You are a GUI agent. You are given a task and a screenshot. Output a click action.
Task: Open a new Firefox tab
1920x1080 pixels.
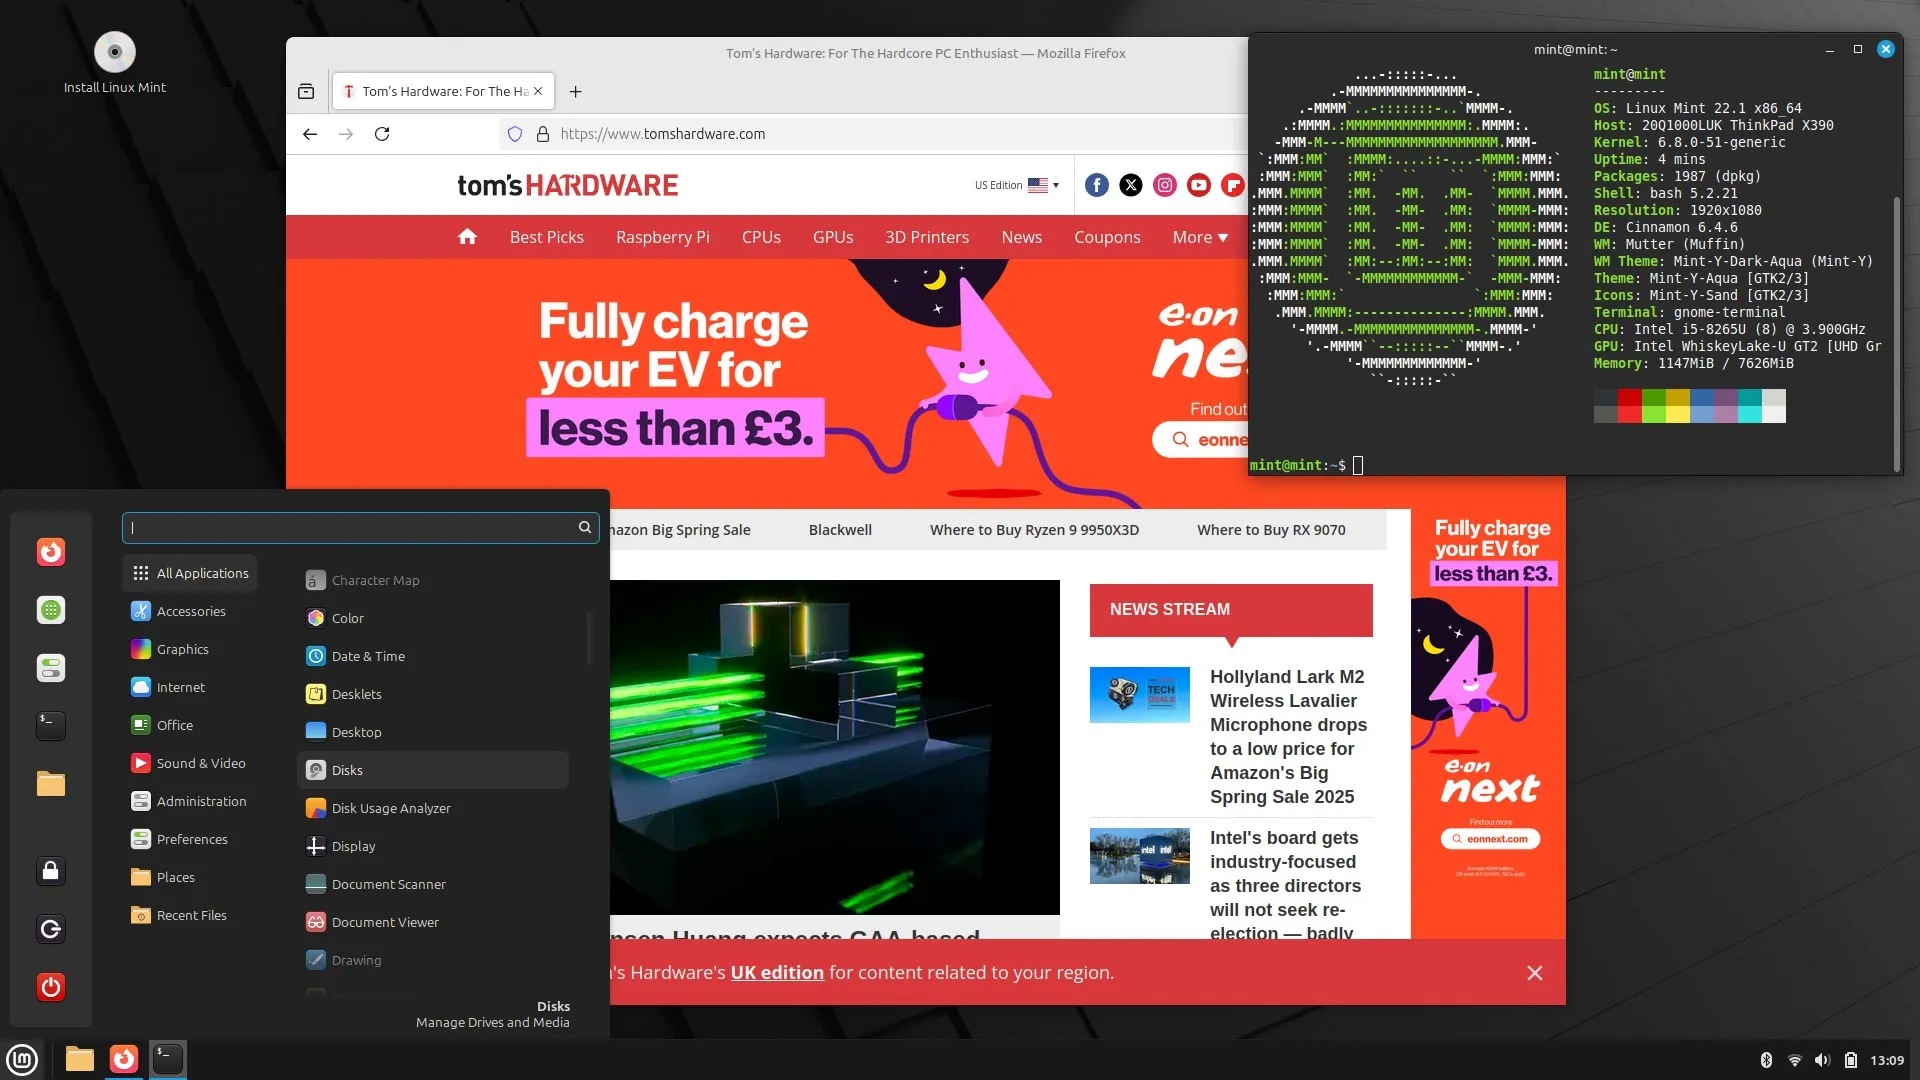pyautogui.click(x=576, y=91)
